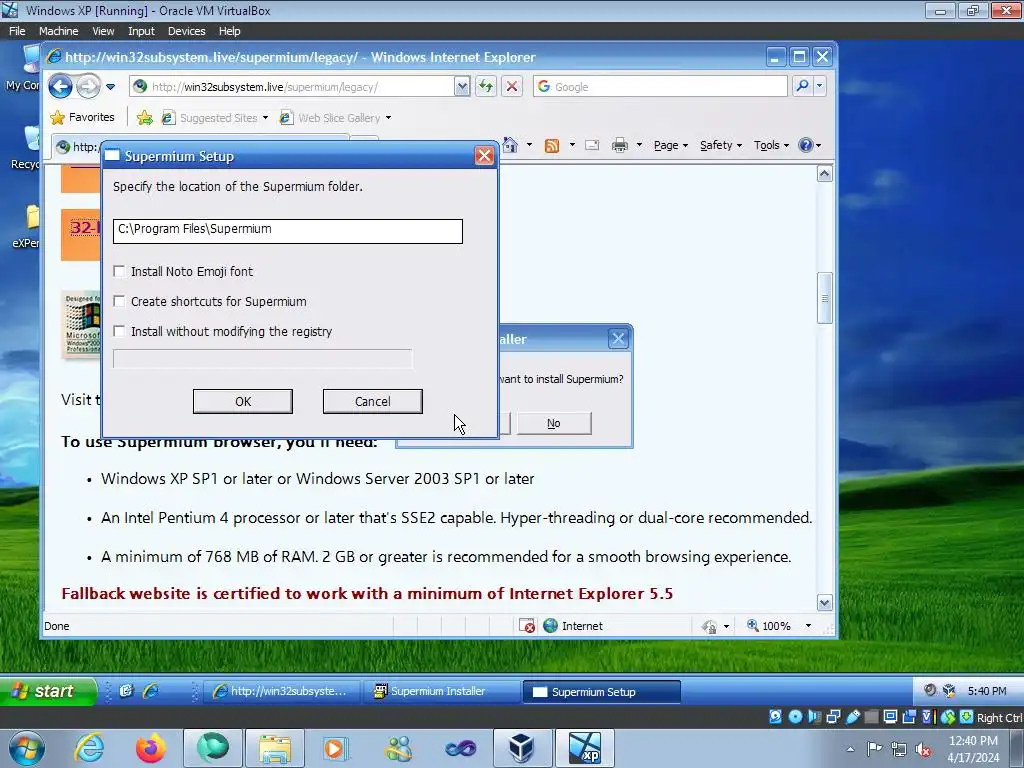Click No in the Supermium Installer dialog
Viewport: 1024px width, 768px height.
pos(554,423)
